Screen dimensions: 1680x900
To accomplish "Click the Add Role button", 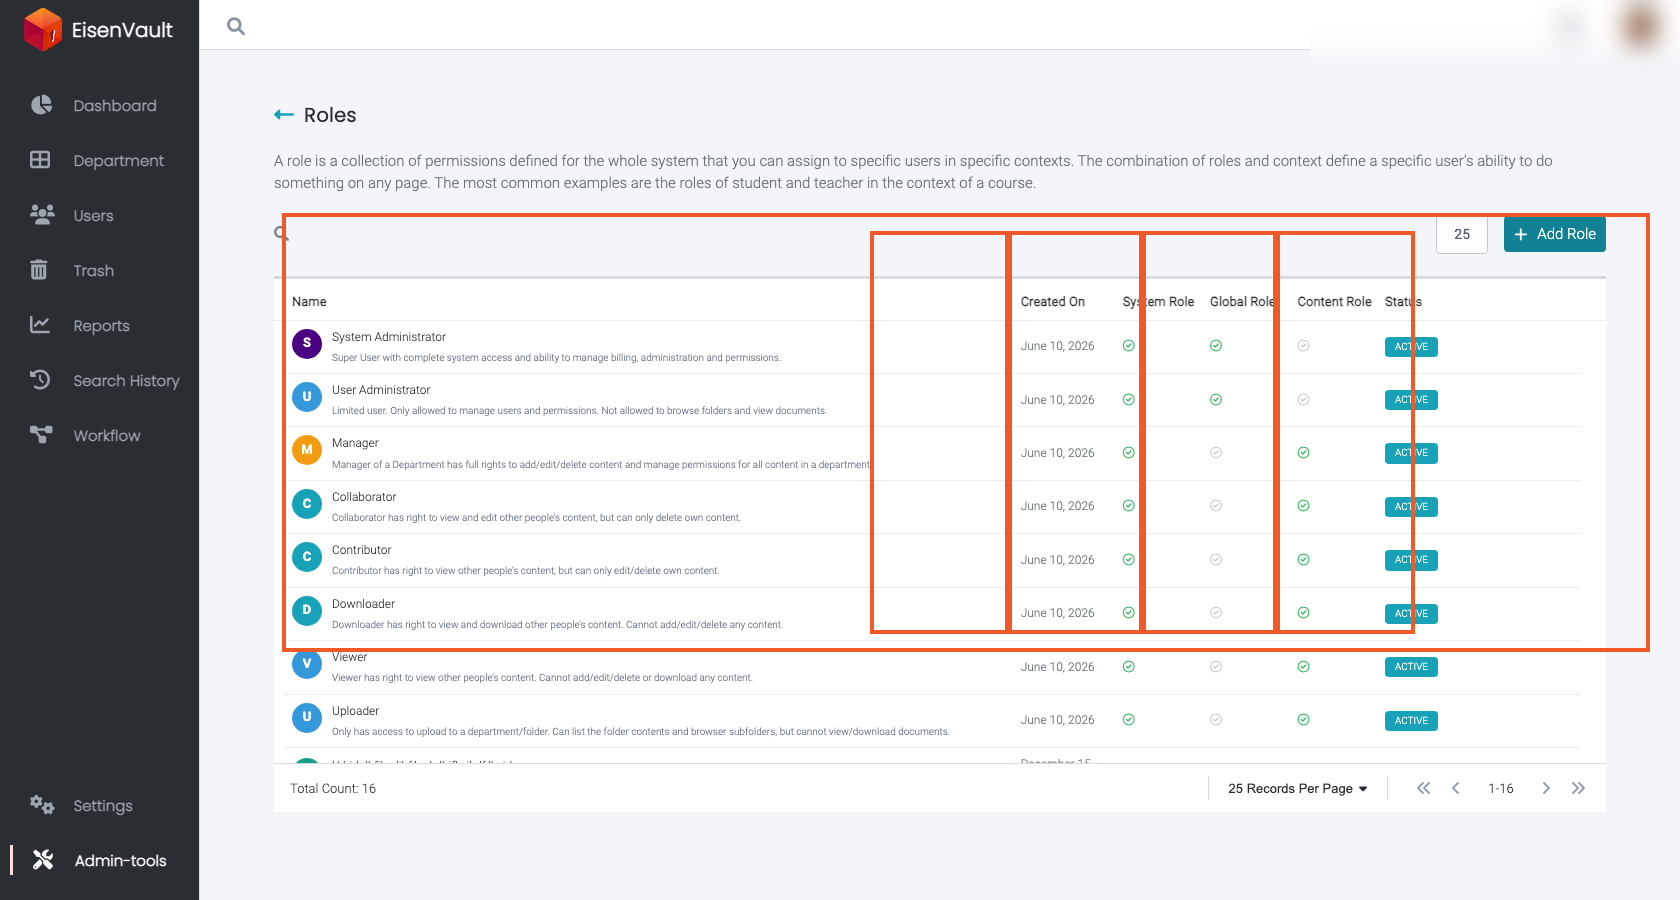I will 1555,234.
